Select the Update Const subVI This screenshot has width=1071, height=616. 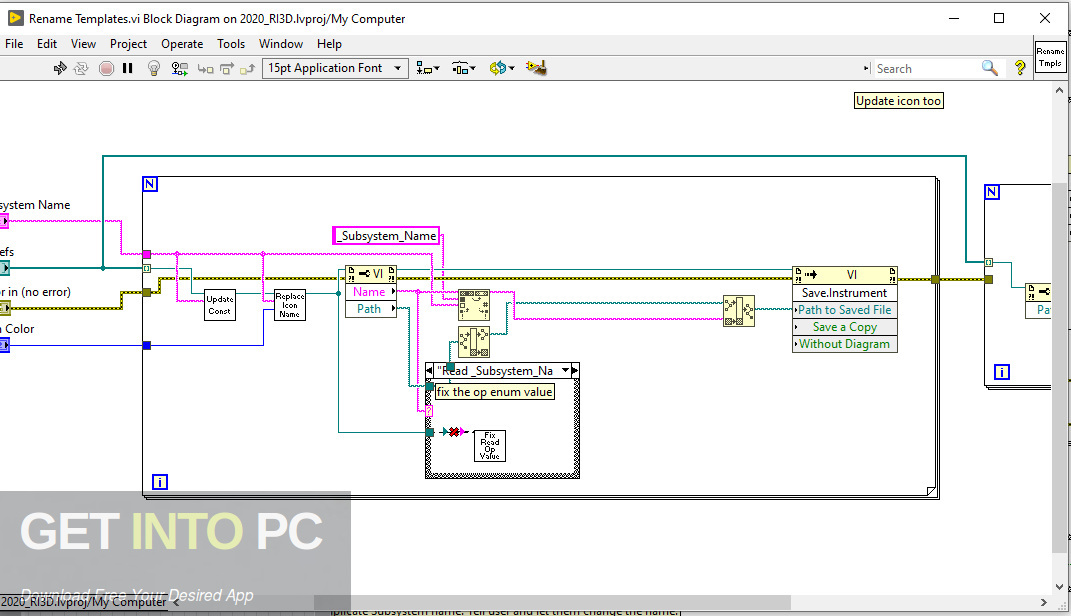tap(220, 305)
